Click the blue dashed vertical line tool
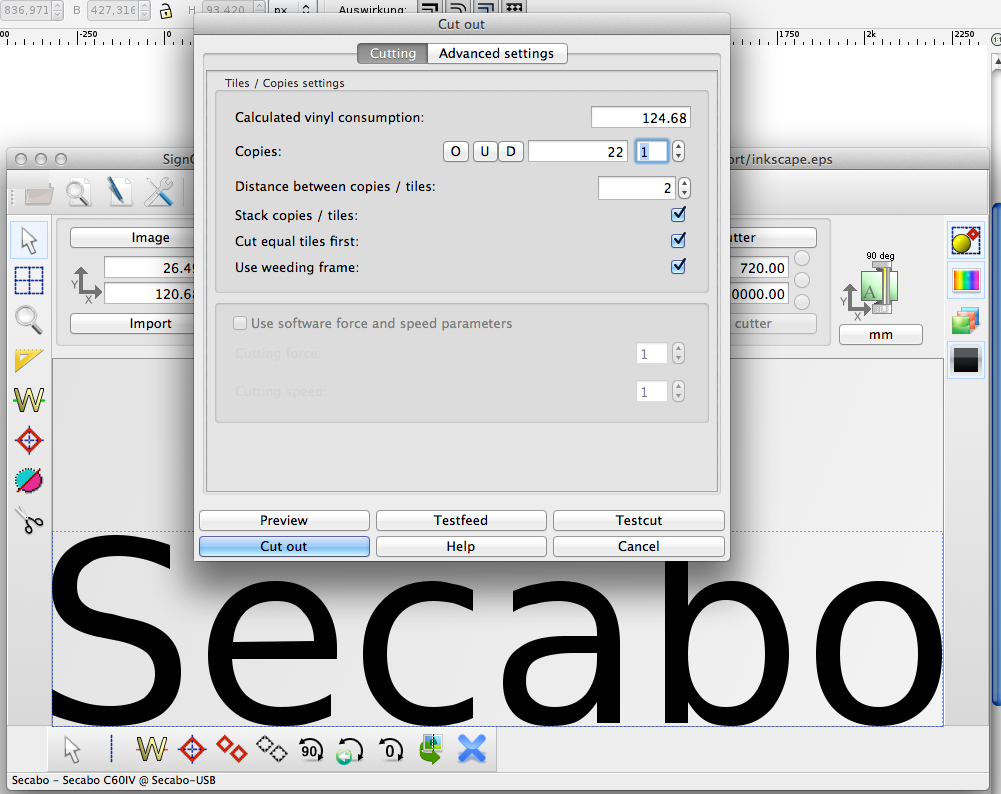The height and width of the screenshot is (794, 1001). coord(112,749)
